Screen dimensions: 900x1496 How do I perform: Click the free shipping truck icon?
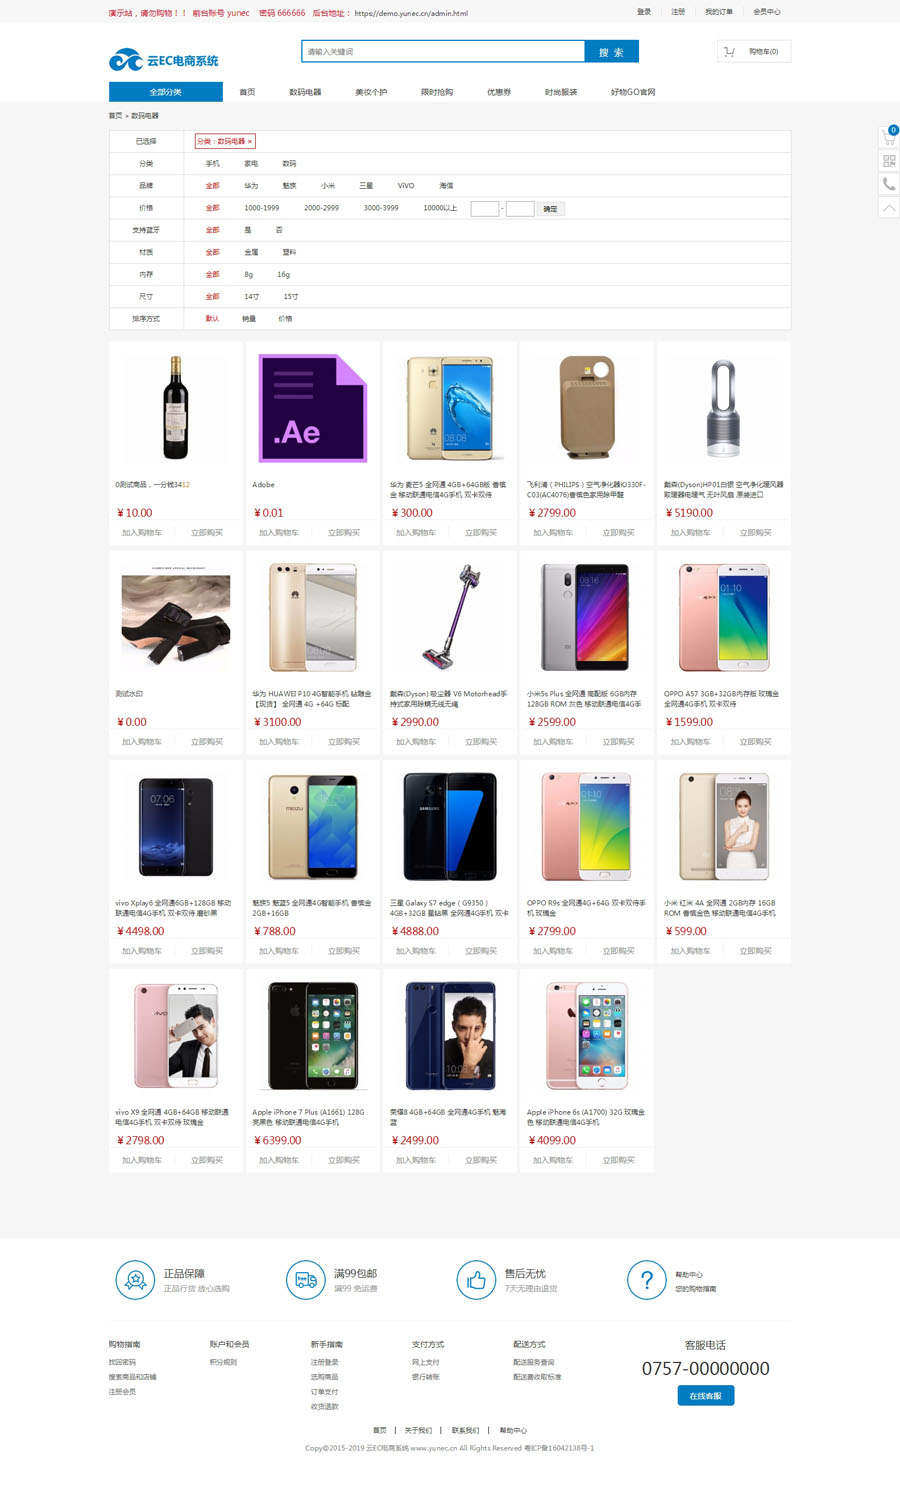click(306, 1280)
